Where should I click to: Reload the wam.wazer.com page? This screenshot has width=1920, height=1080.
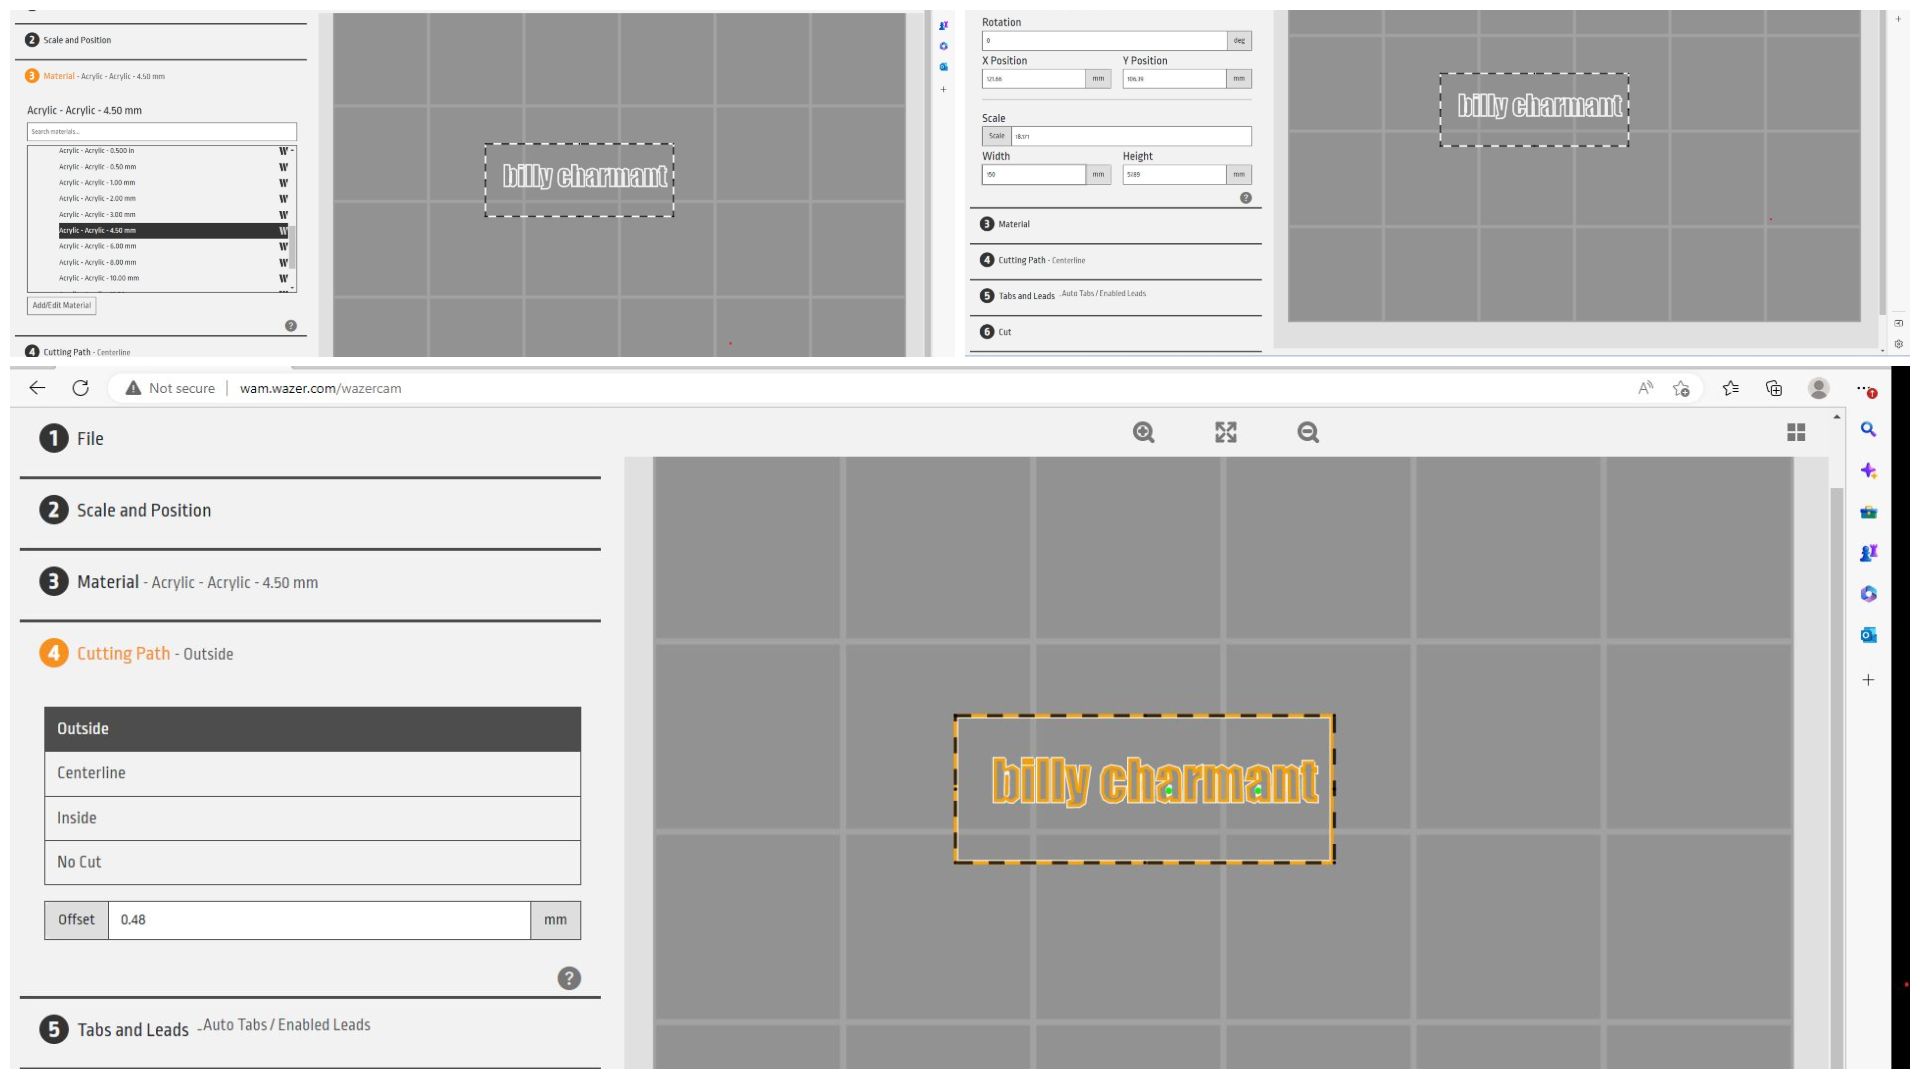[81, 388]
